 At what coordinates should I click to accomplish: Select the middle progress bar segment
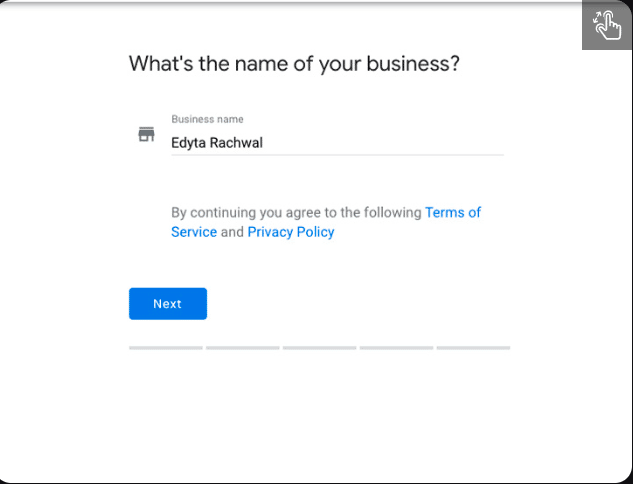pos(319,348)
